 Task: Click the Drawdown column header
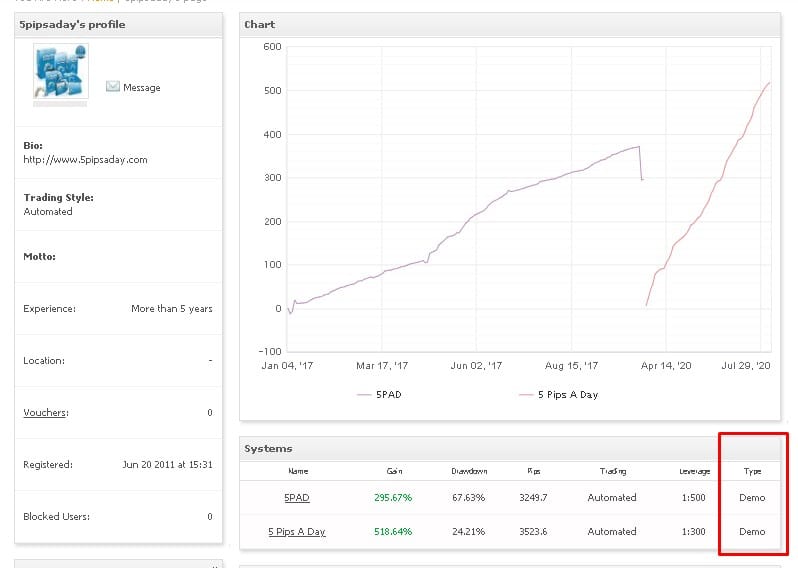469,471
